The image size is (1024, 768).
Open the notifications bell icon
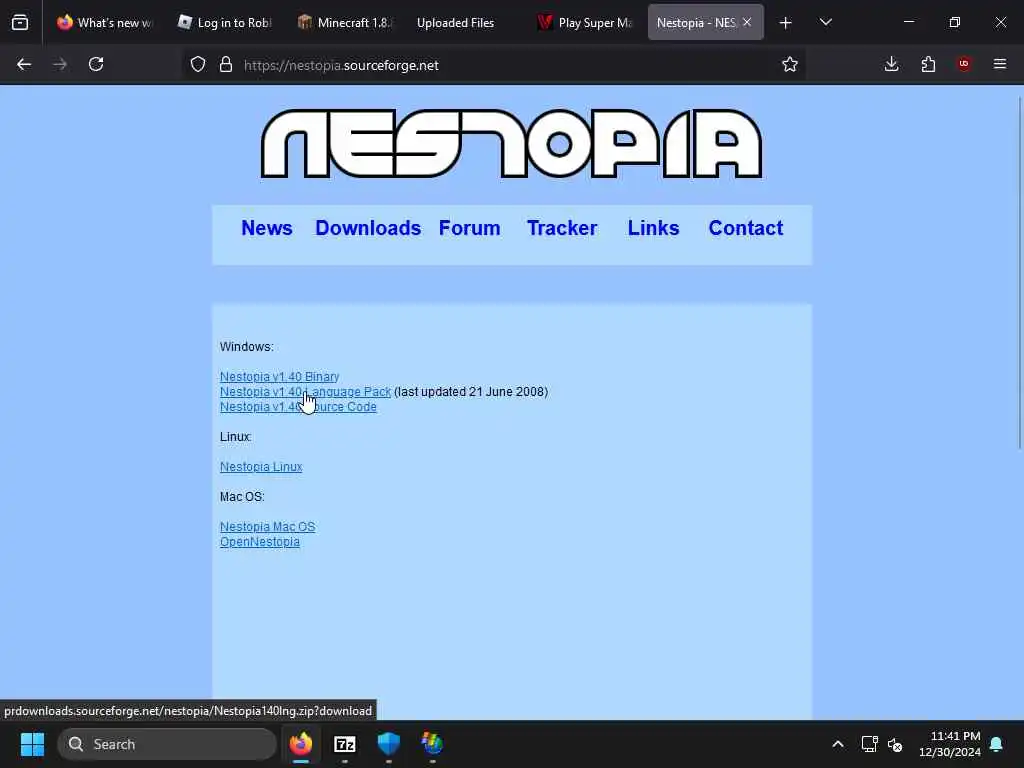[x=997, y=744]
